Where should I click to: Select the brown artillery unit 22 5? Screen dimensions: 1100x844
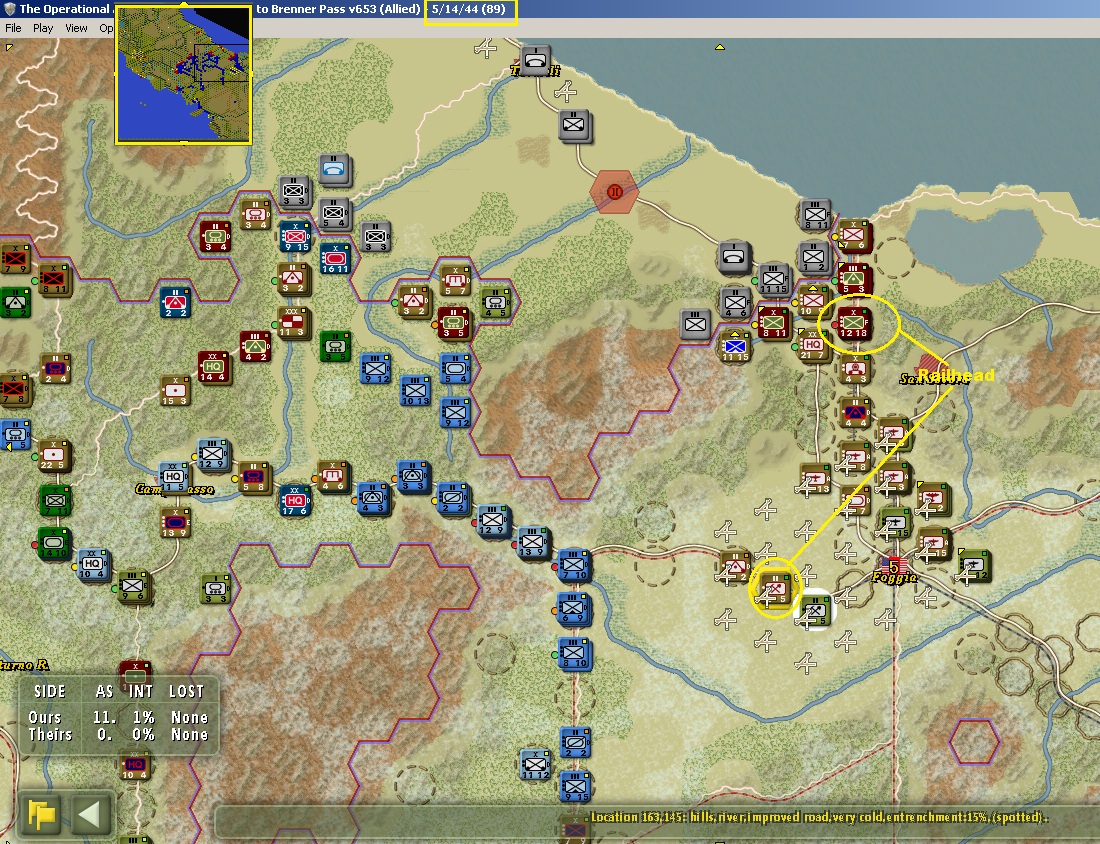tap(53, 455)
